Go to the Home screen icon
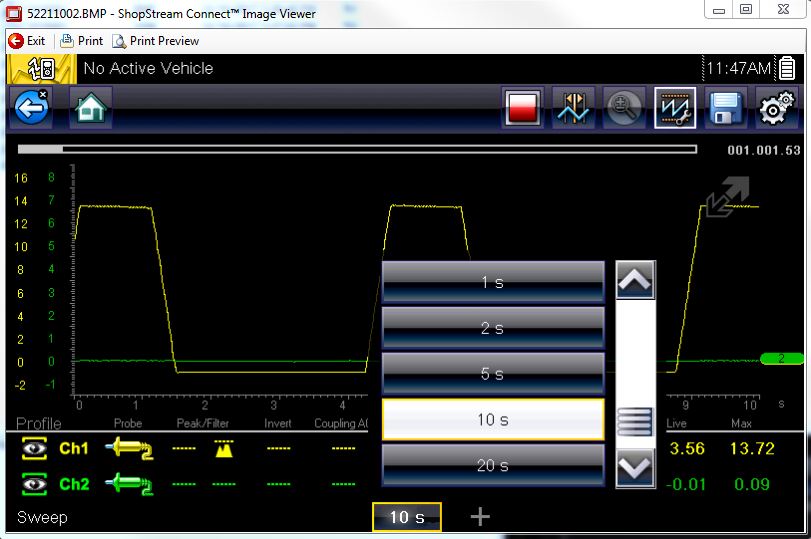This screenshot has height=539, width=811. (x=90, y=107)
